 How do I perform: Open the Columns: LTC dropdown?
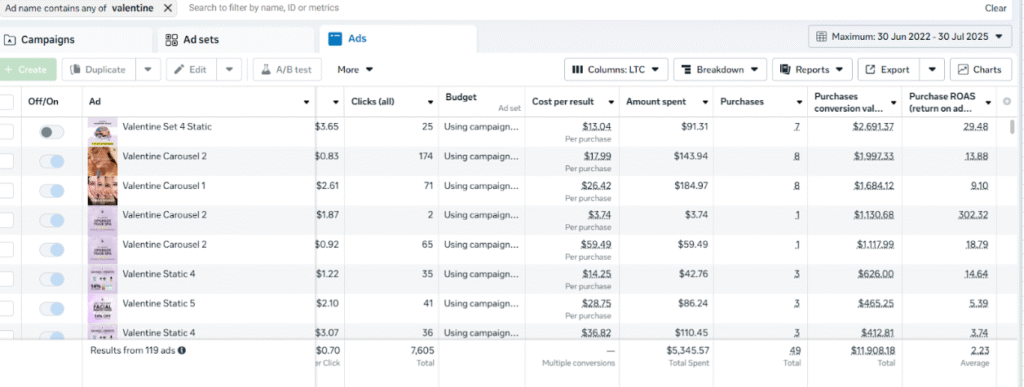pos(616,70)
